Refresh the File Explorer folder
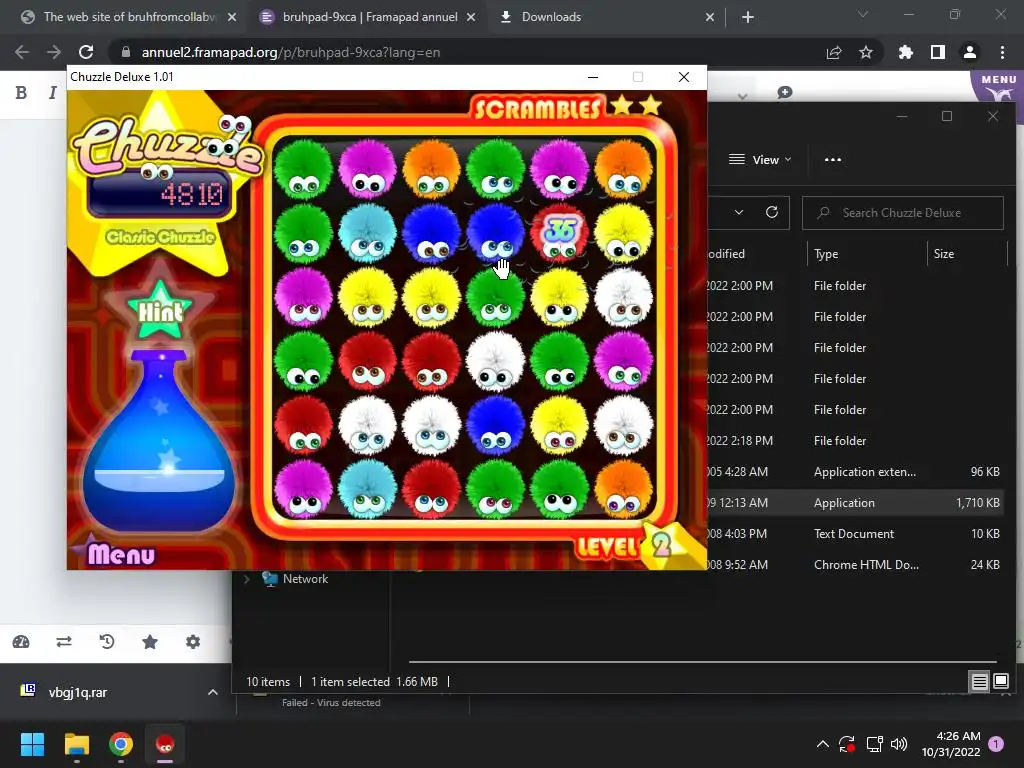The width and height of the screenshot is (1024, 768). (772, 212)
